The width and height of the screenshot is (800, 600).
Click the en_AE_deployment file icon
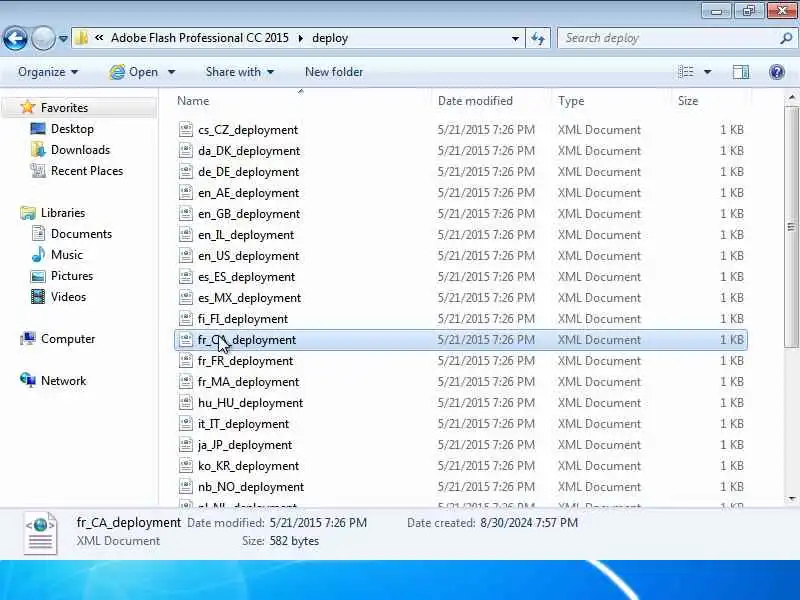(186, 192)
